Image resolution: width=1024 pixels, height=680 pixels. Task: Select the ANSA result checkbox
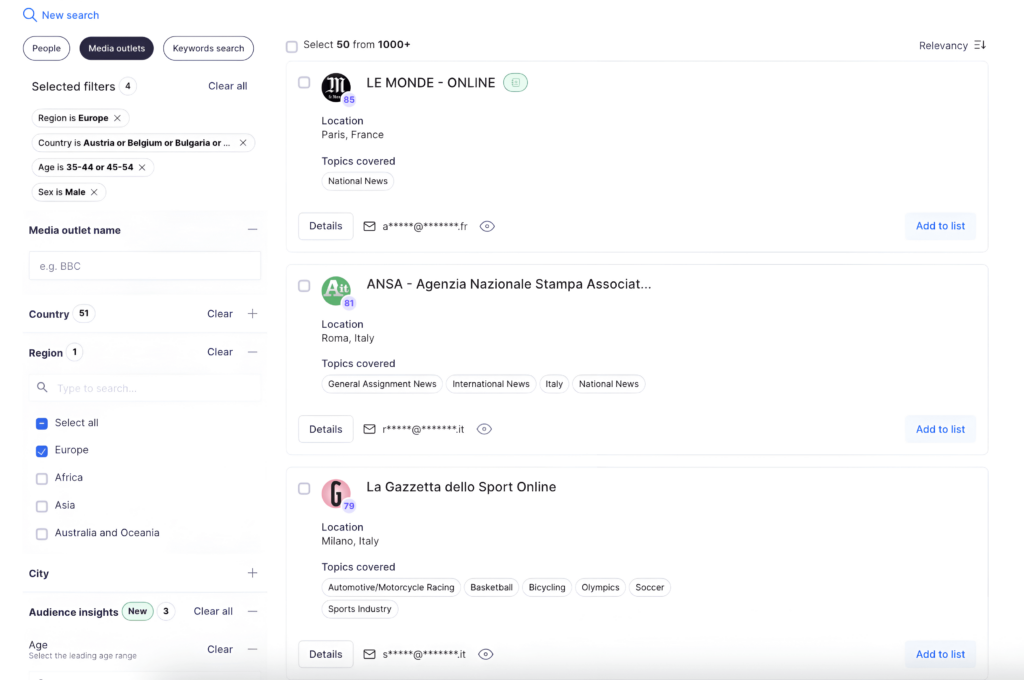point(304,285)
